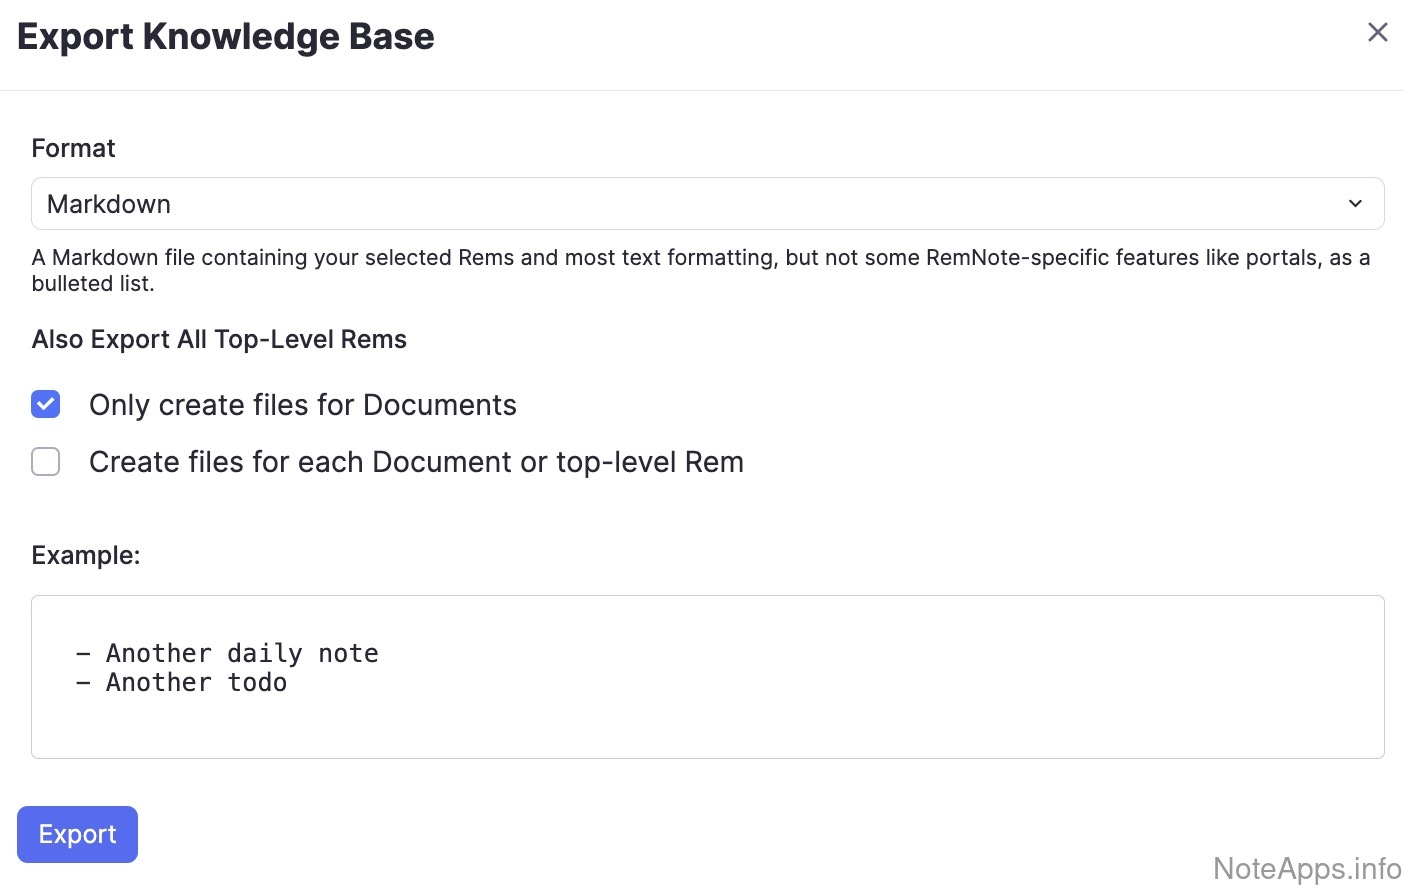Enable Create files for each Document checkbox
Image resolution: width=1404 pixels, height=888 pixels.
[x=46, y=462]
